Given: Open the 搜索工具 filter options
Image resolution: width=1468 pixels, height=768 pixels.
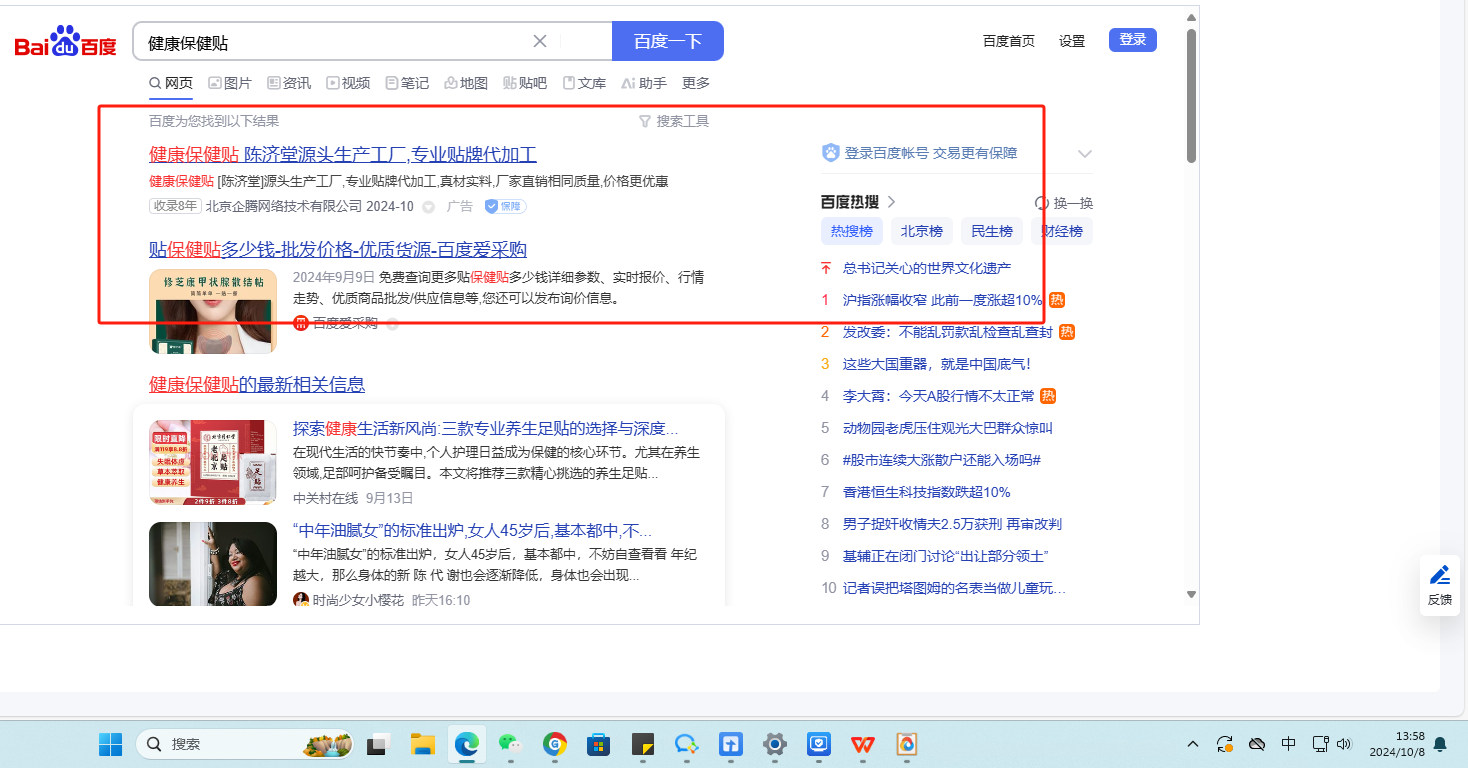Looking at the screenshot, I should click(x=674, y=121).
